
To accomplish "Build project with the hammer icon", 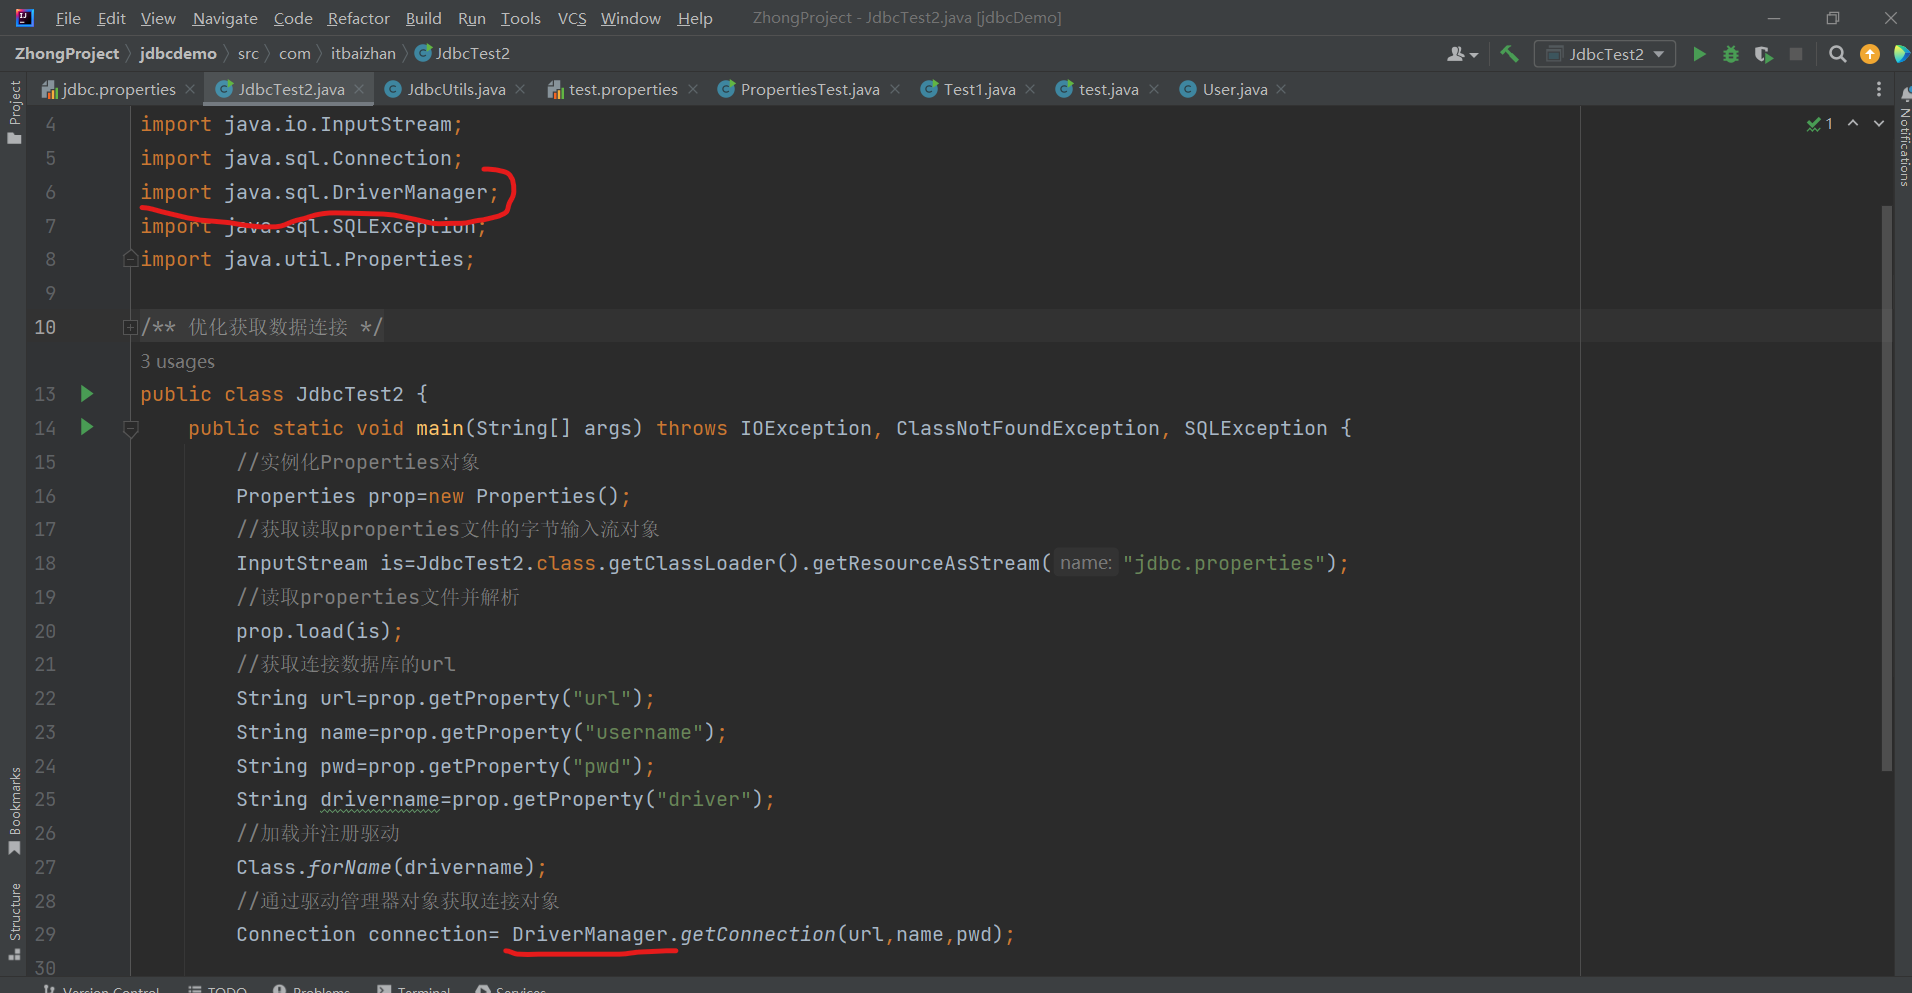I will 1509,54.
